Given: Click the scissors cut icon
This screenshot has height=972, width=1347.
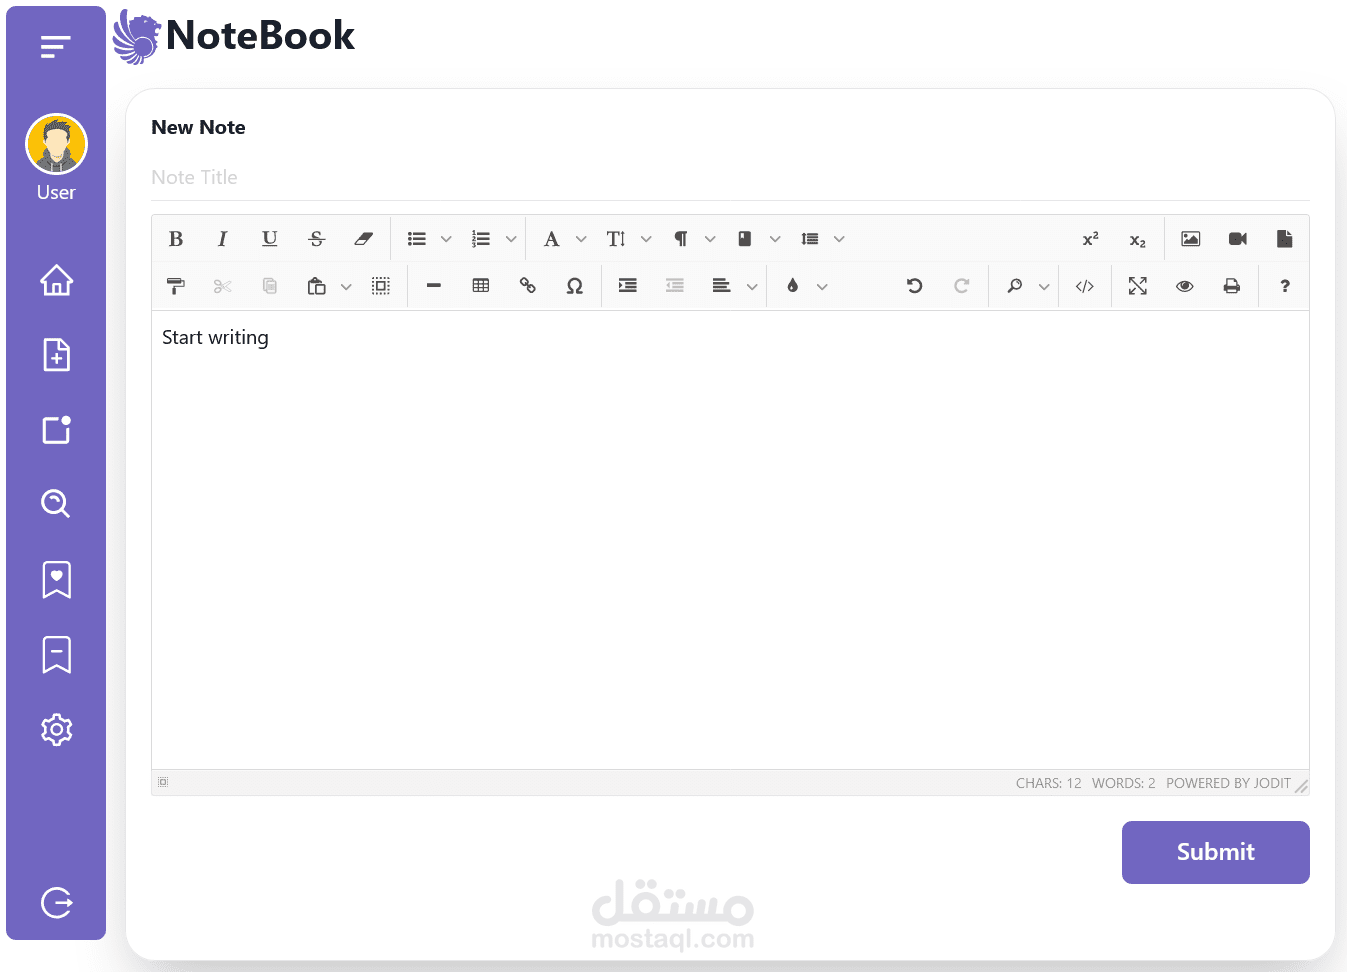Looking at the screenshot, I should pyautogui.click(x=222, y=286).
